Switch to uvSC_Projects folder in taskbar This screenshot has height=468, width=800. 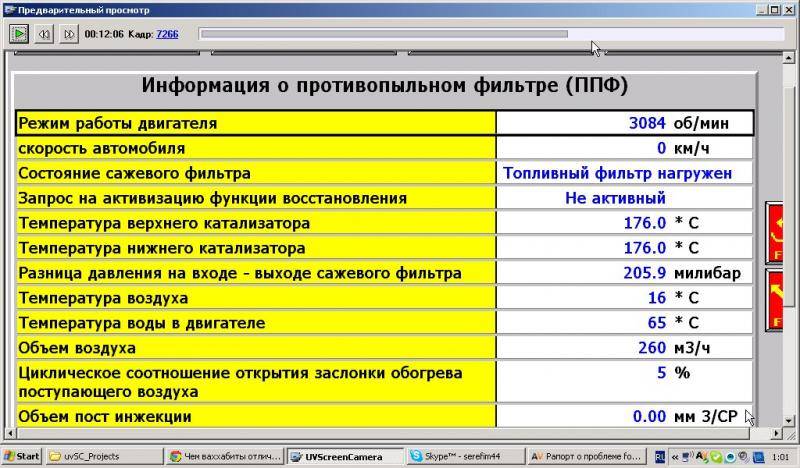coord(105,456)
